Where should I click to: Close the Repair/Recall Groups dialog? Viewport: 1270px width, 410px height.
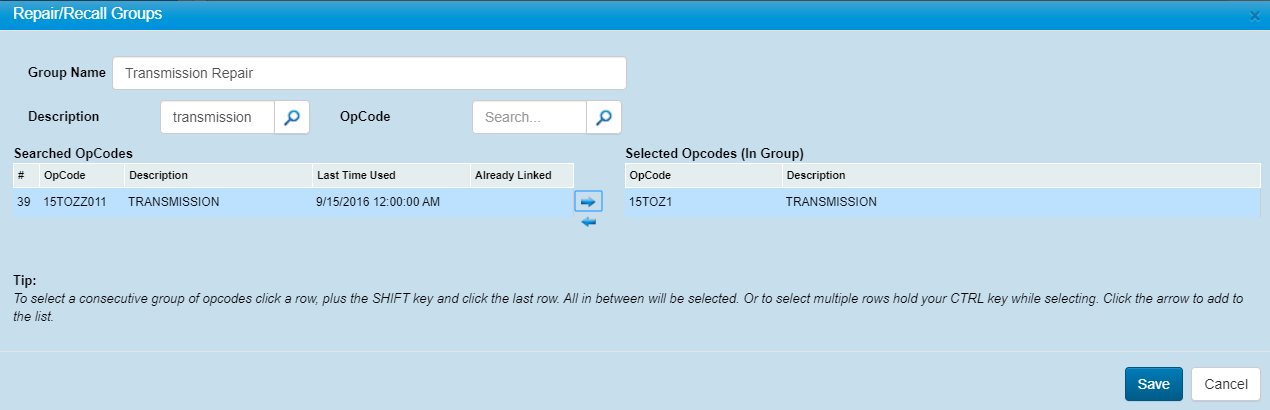pyautogui.click(x=1255, y=15)
